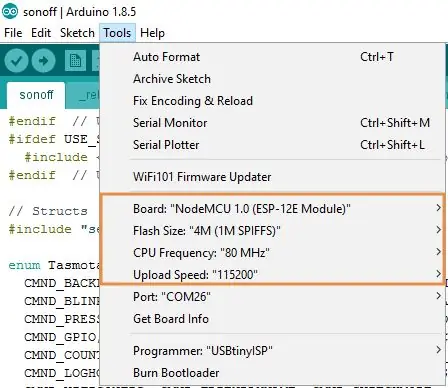The width and height of the screenshot is (448, 388).
Task: Expand Port COM26 submenu
Action: click(x=273, y=297)
